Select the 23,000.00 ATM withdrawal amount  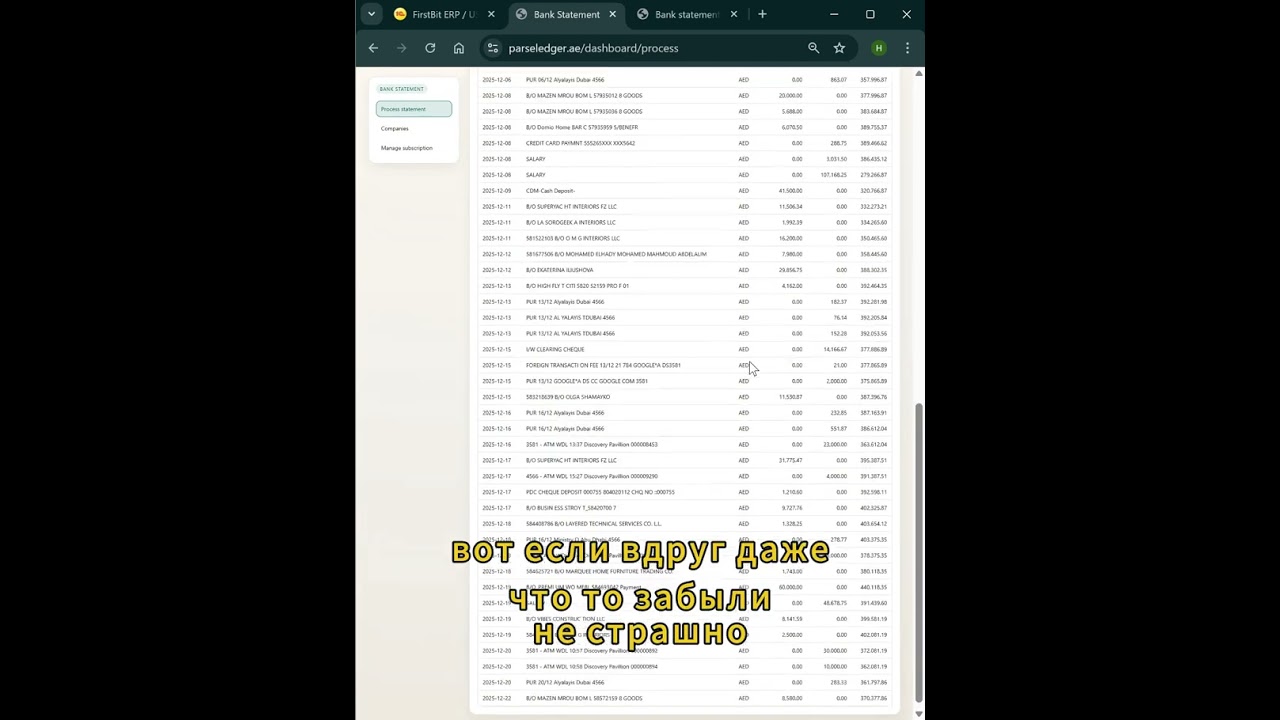click(835, 444)
